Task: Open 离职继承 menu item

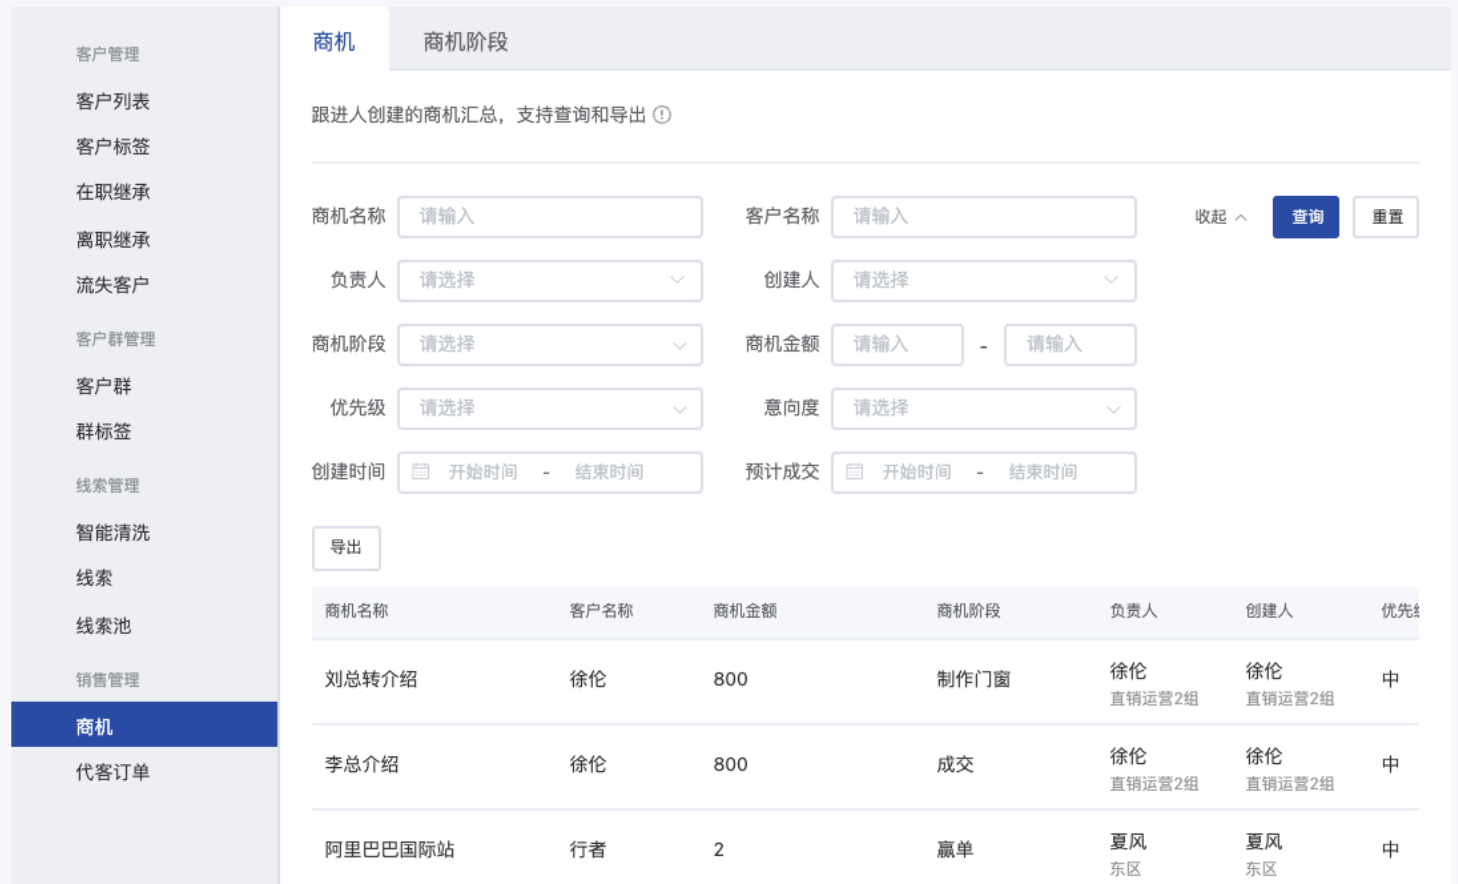Action: pyautogui.click(x=113, y=240)
